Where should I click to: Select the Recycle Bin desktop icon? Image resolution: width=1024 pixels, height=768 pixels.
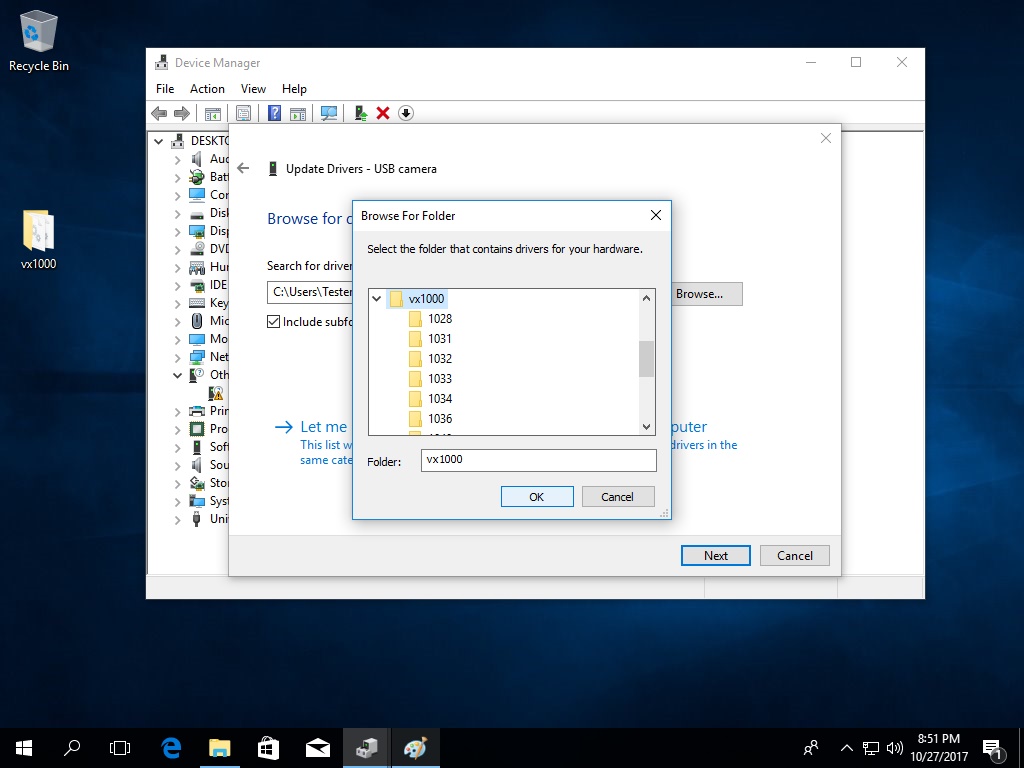point(39,40)
